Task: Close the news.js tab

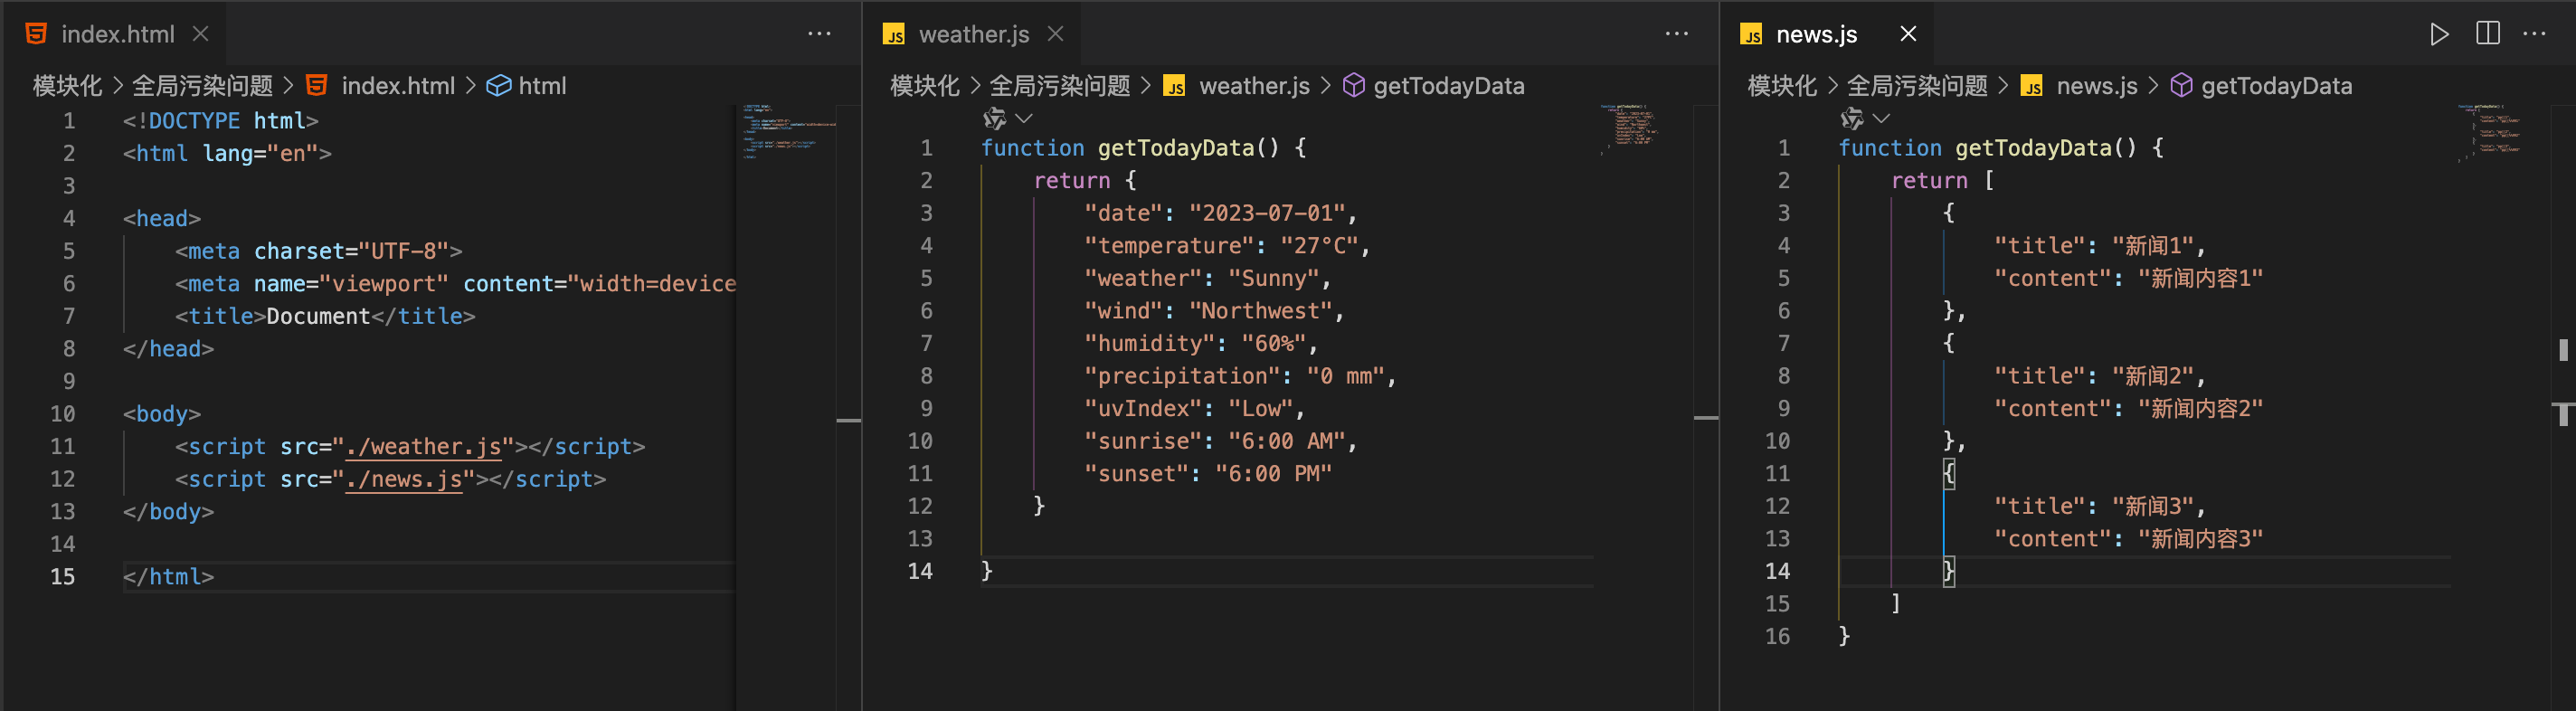Action: coord(1908,34)
